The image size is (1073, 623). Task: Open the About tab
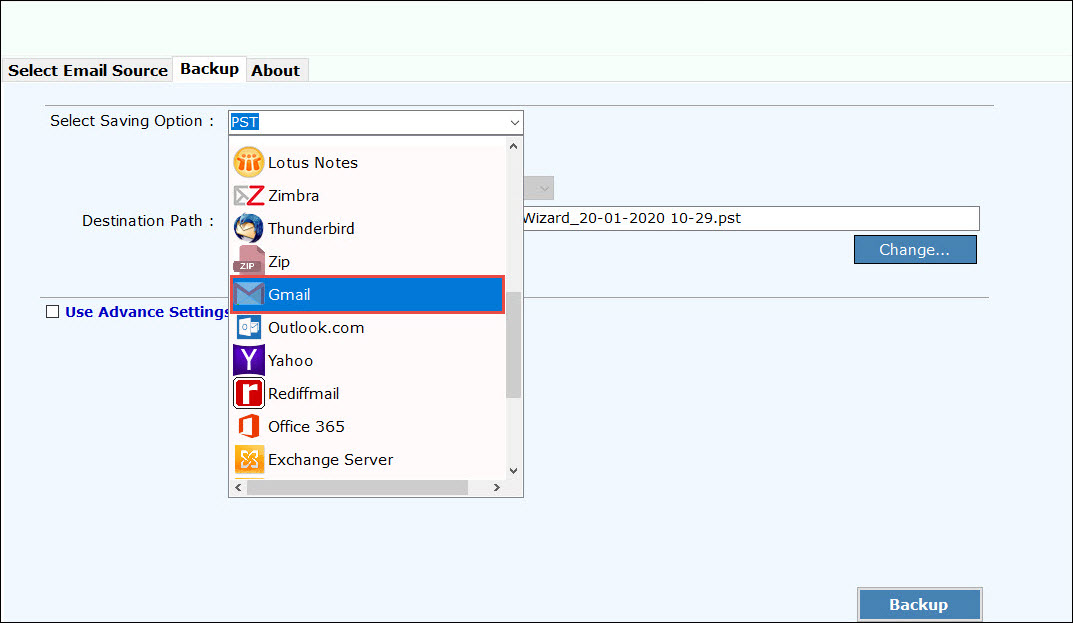[276, 71]
